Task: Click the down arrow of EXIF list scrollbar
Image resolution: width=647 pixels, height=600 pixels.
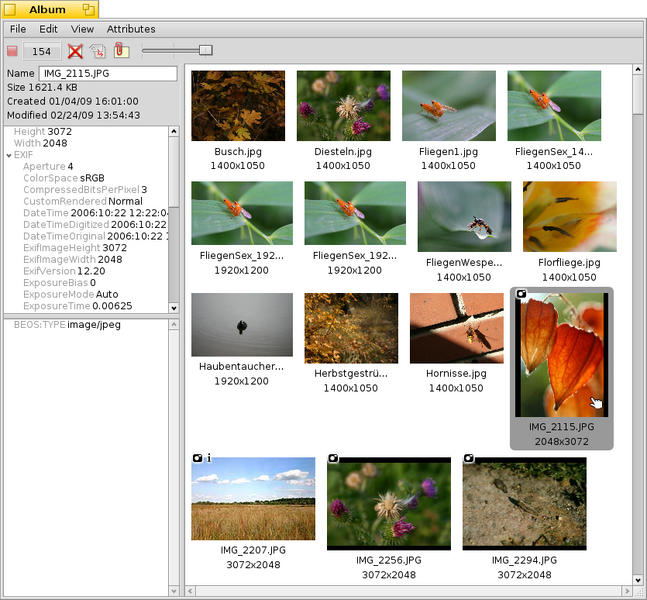Action: [174, 308]
